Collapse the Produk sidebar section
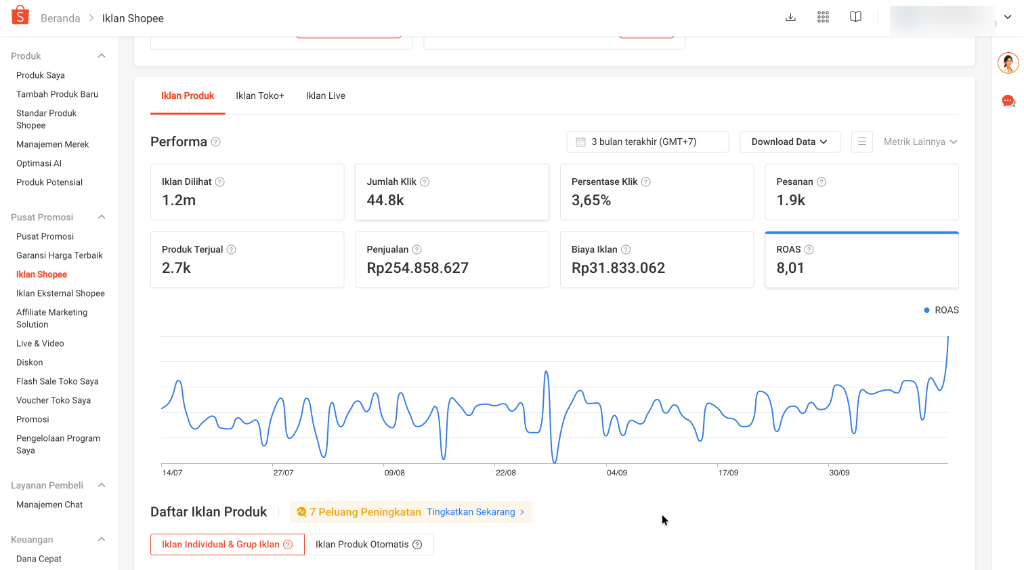 (101, 56)
